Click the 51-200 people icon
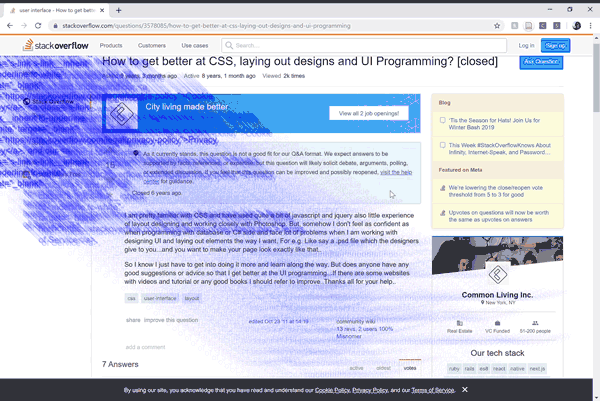This screenshot has width=600, height=401. pos(535,323)
